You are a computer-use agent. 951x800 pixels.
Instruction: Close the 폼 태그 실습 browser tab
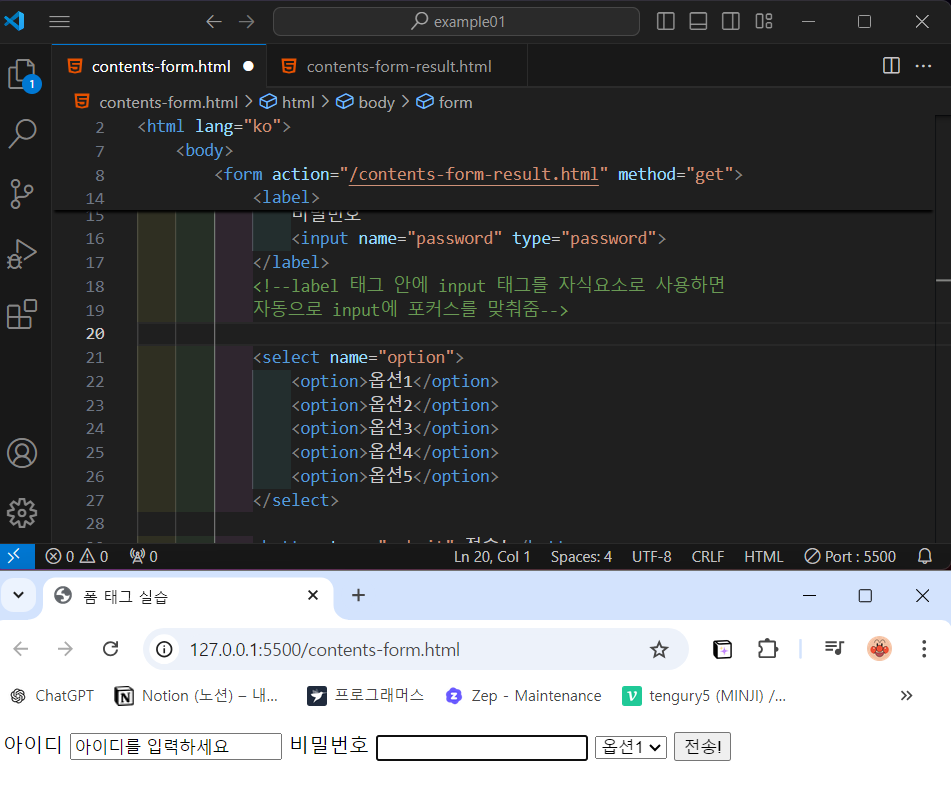(313, 596)
